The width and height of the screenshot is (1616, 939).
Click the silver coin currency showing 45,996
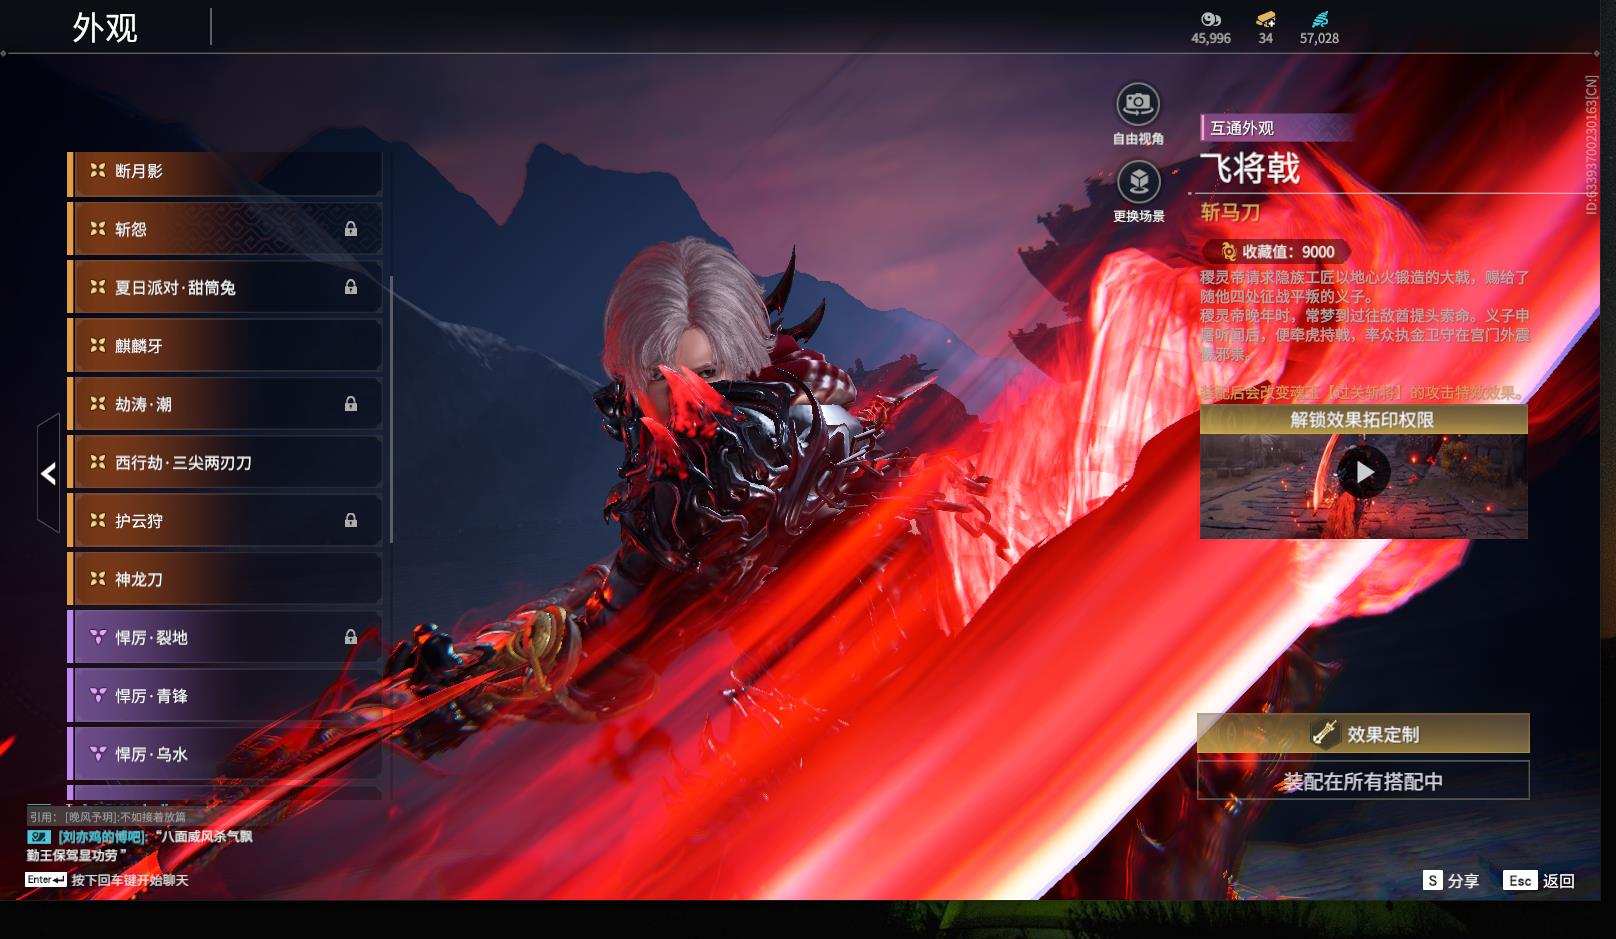(1210, 28)
